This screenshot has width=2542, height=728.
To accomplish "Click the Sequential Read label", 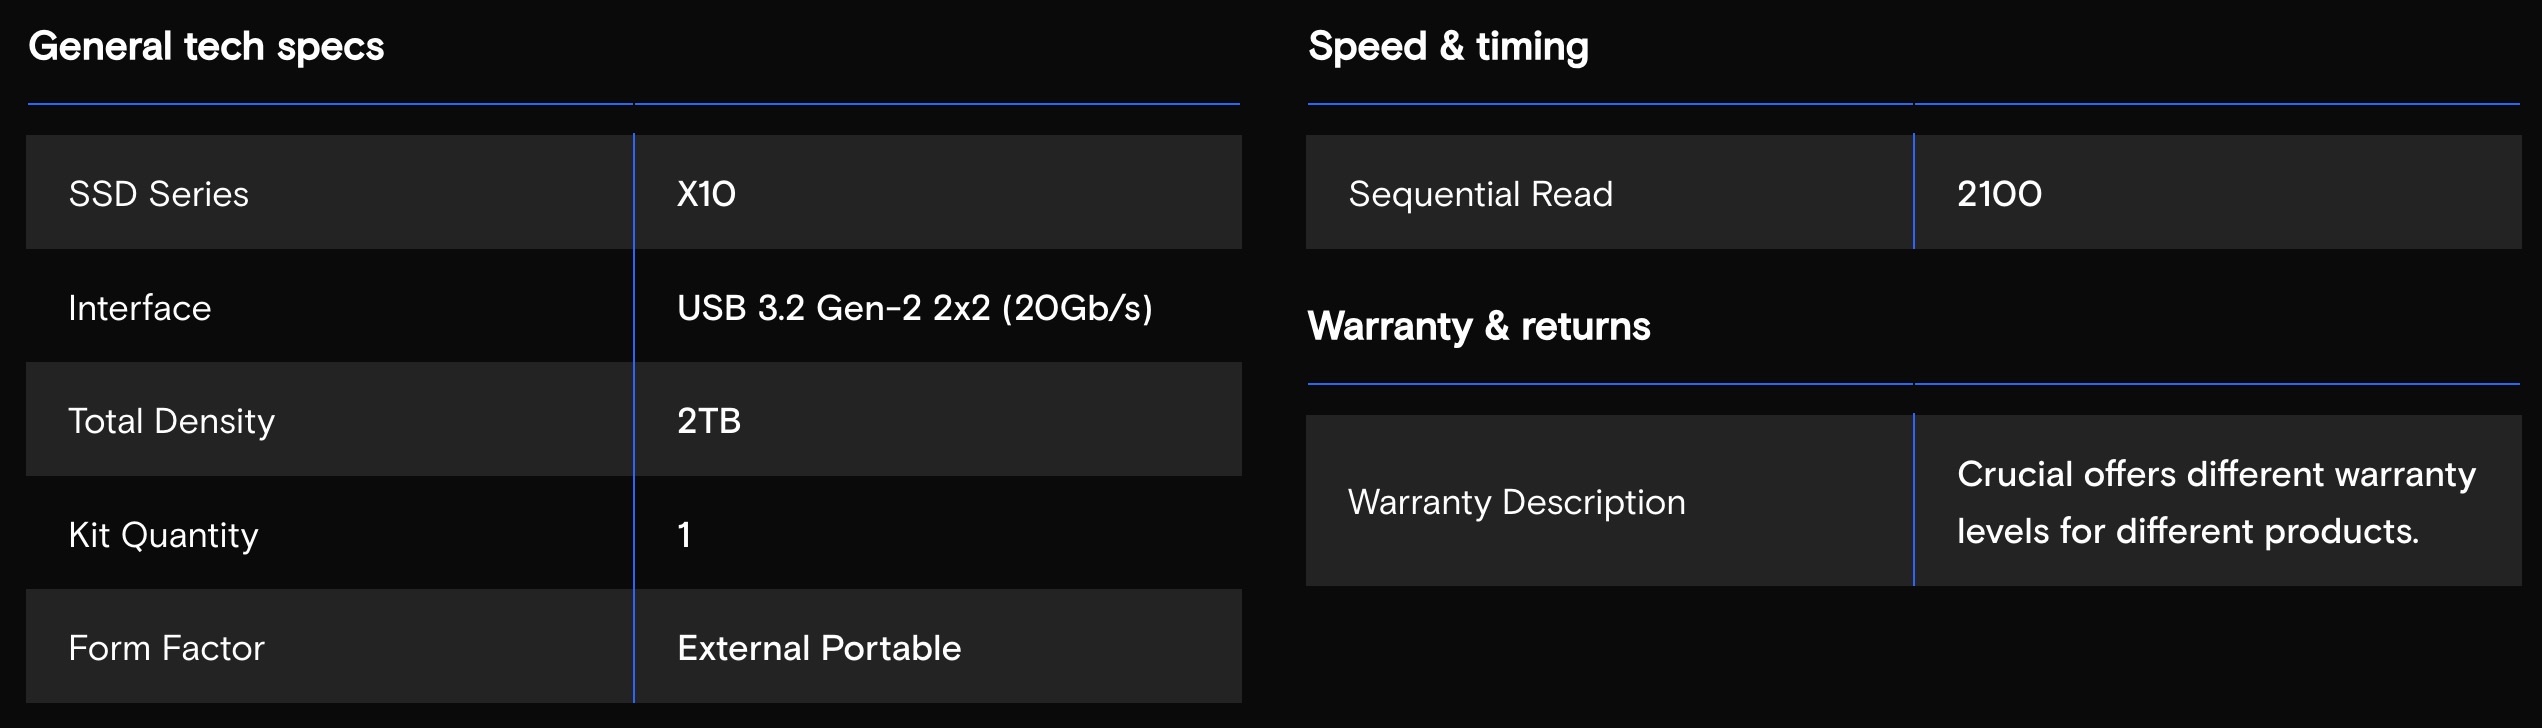I will click(x=1480, y=194).
